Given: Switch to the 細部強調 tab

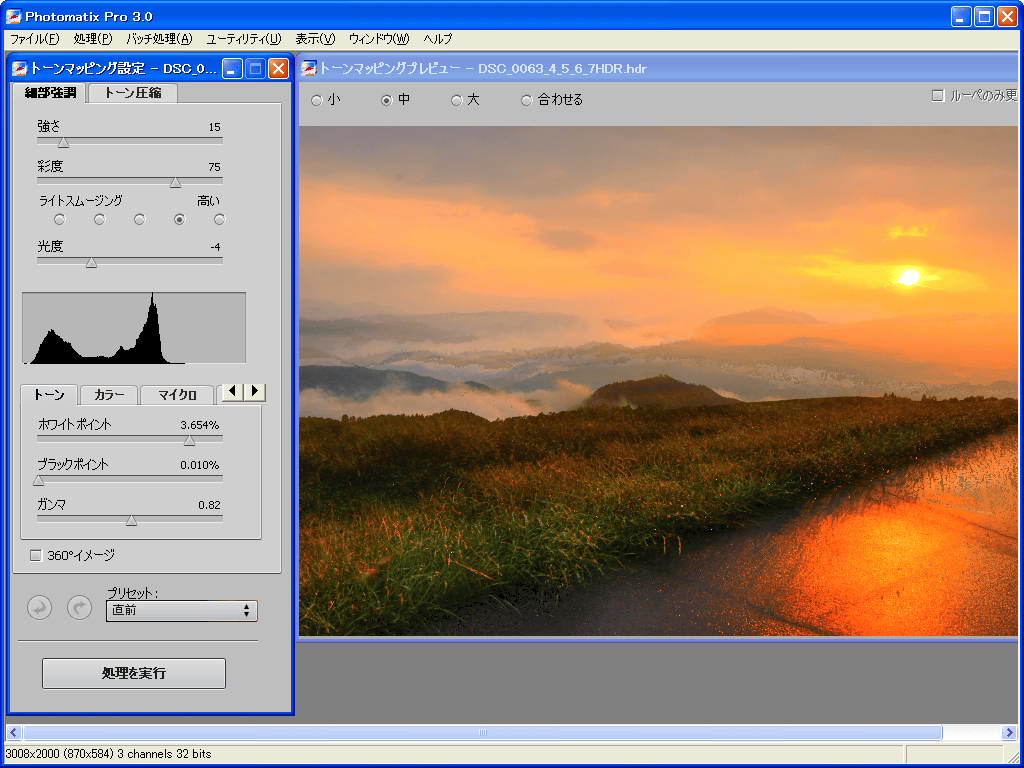Looking at the screenshot, I should 50,93.
